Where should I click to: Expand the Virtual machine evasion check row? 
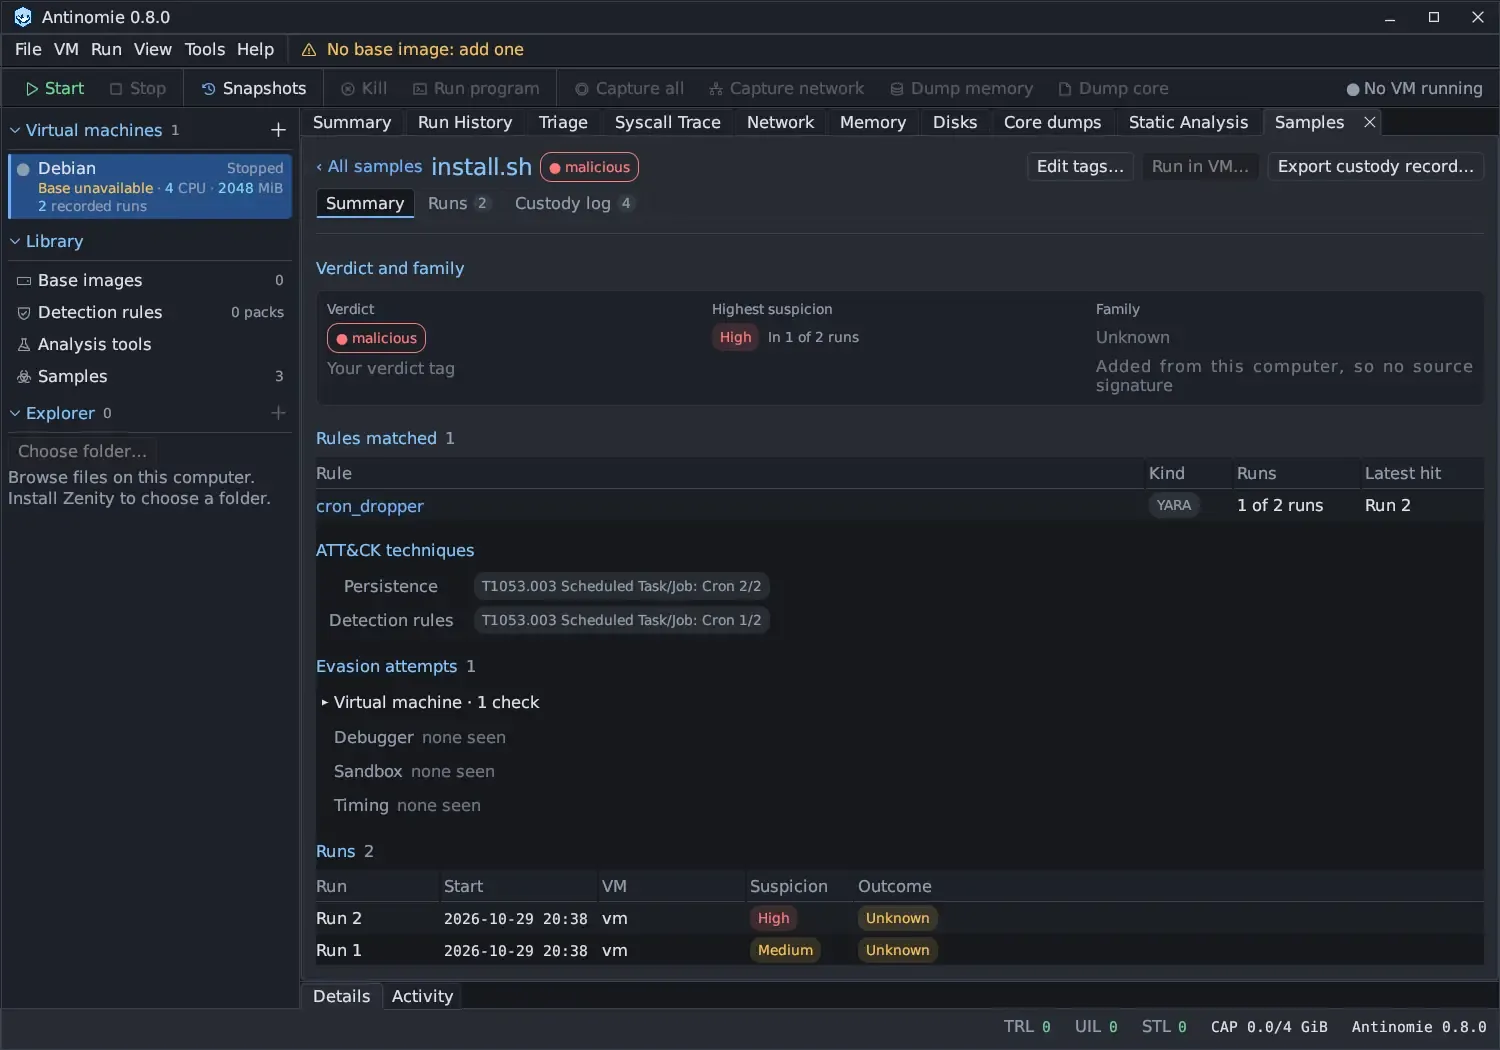(325, 703)
